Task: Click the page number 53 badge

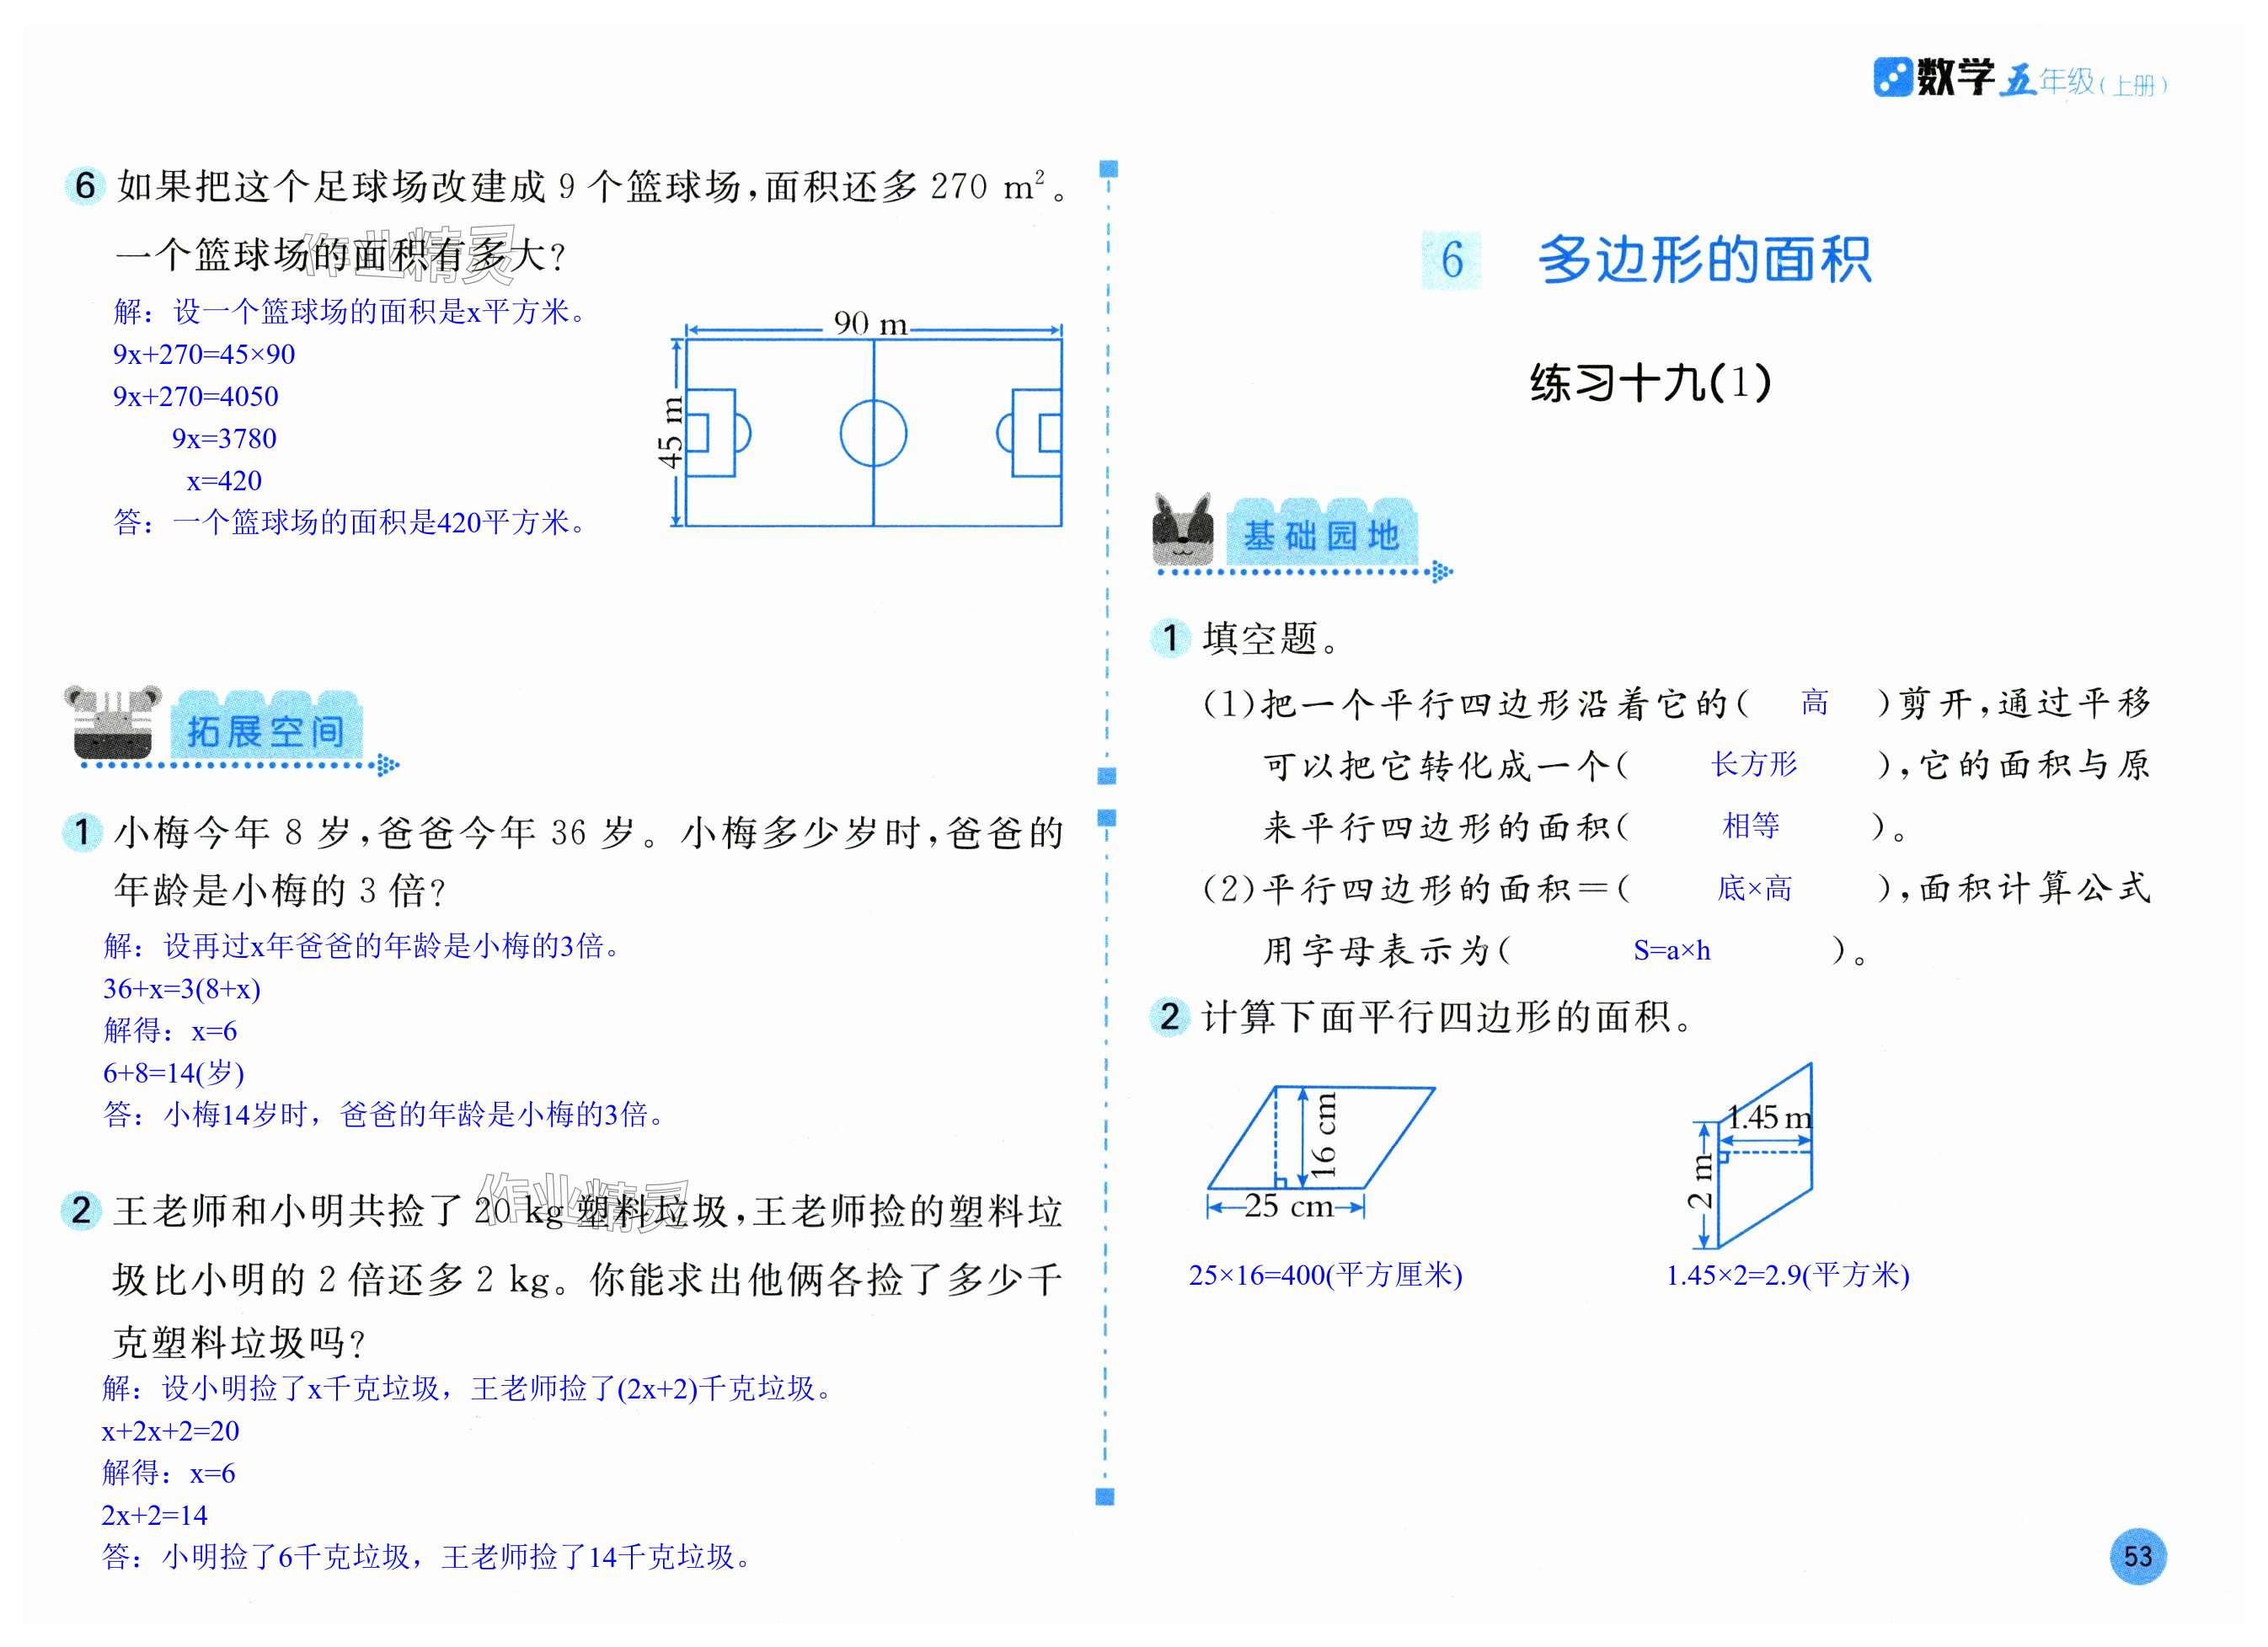Action: [x=2137, y=1556]
